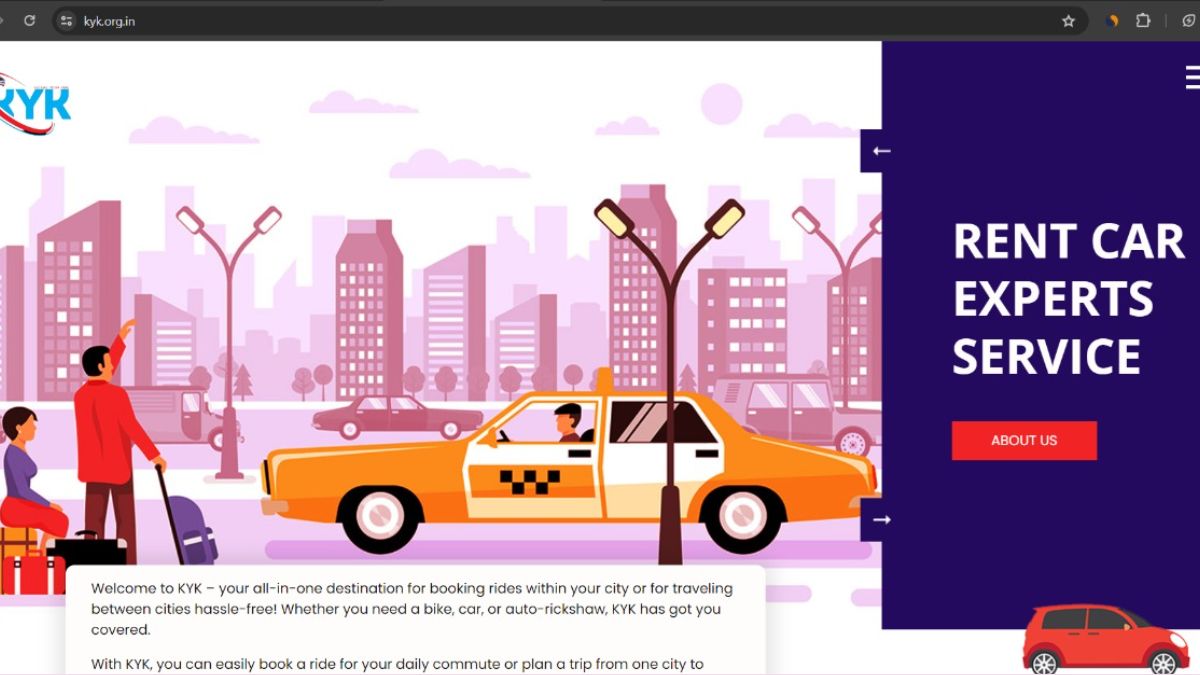The image size is (1200, 675).
Task: Click the forward navigation arrow in browser
Action: tap(3, 20)
